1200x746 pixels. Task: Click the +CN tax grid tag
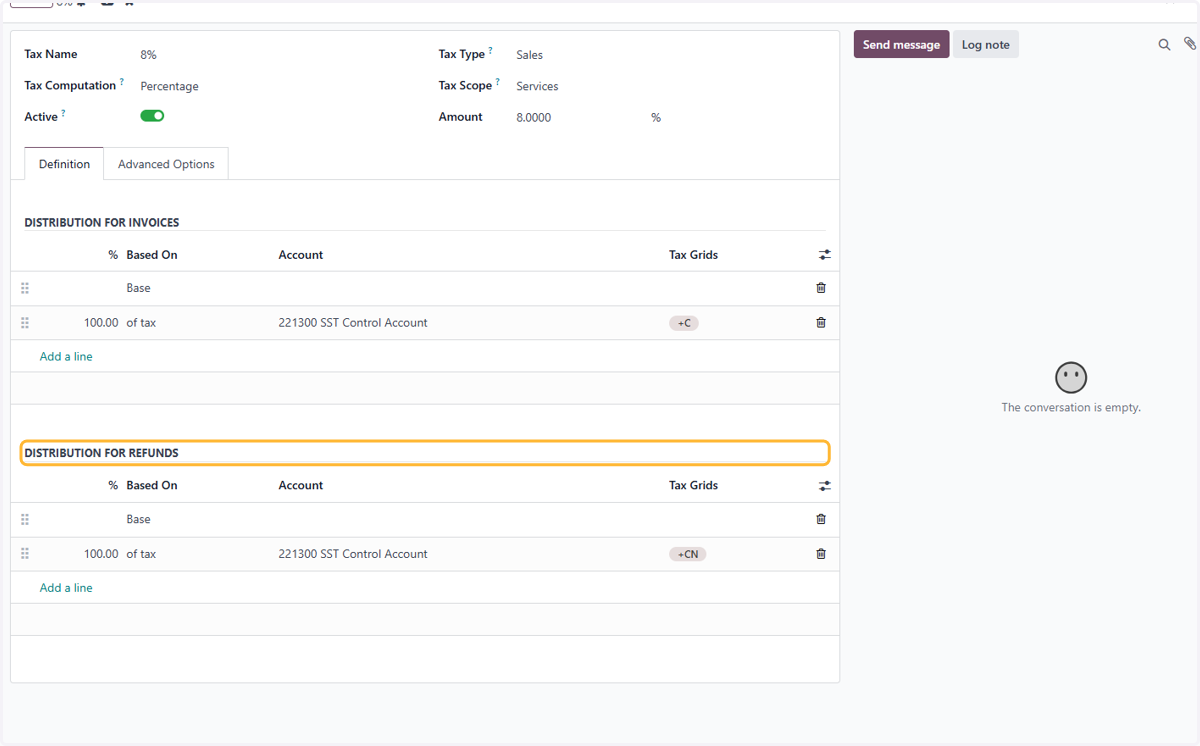688,554
